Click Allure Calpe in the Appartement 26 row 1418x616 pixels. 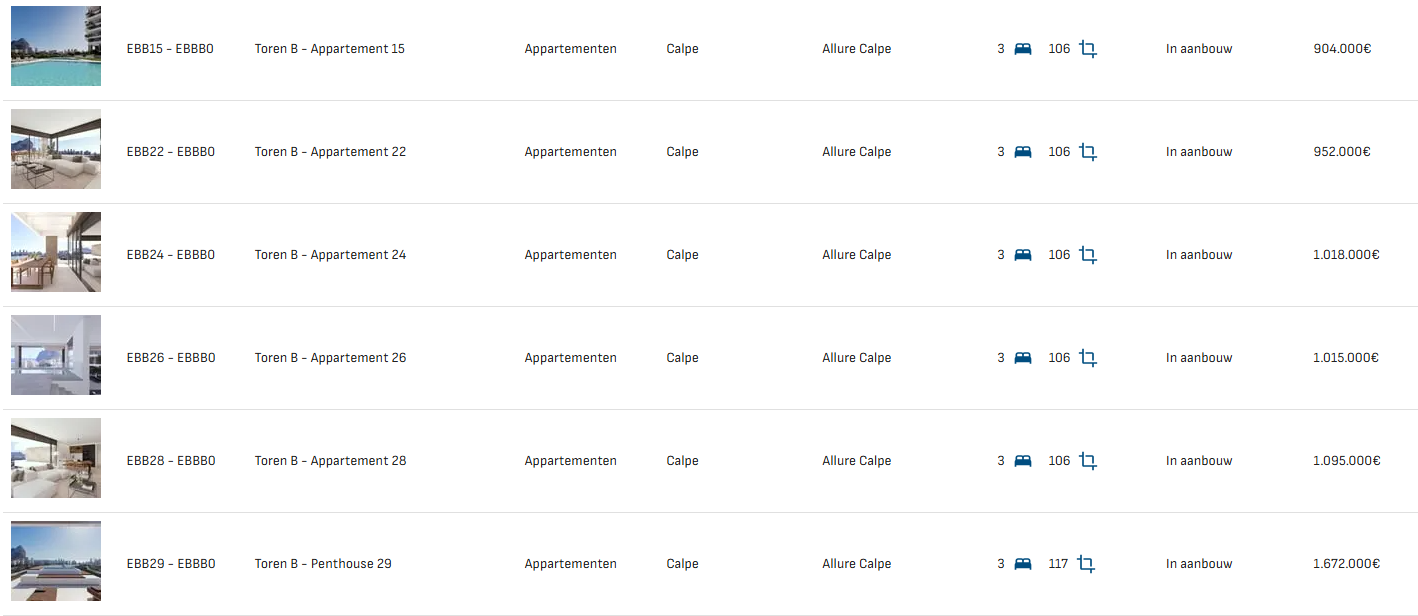tap(856, 358)
